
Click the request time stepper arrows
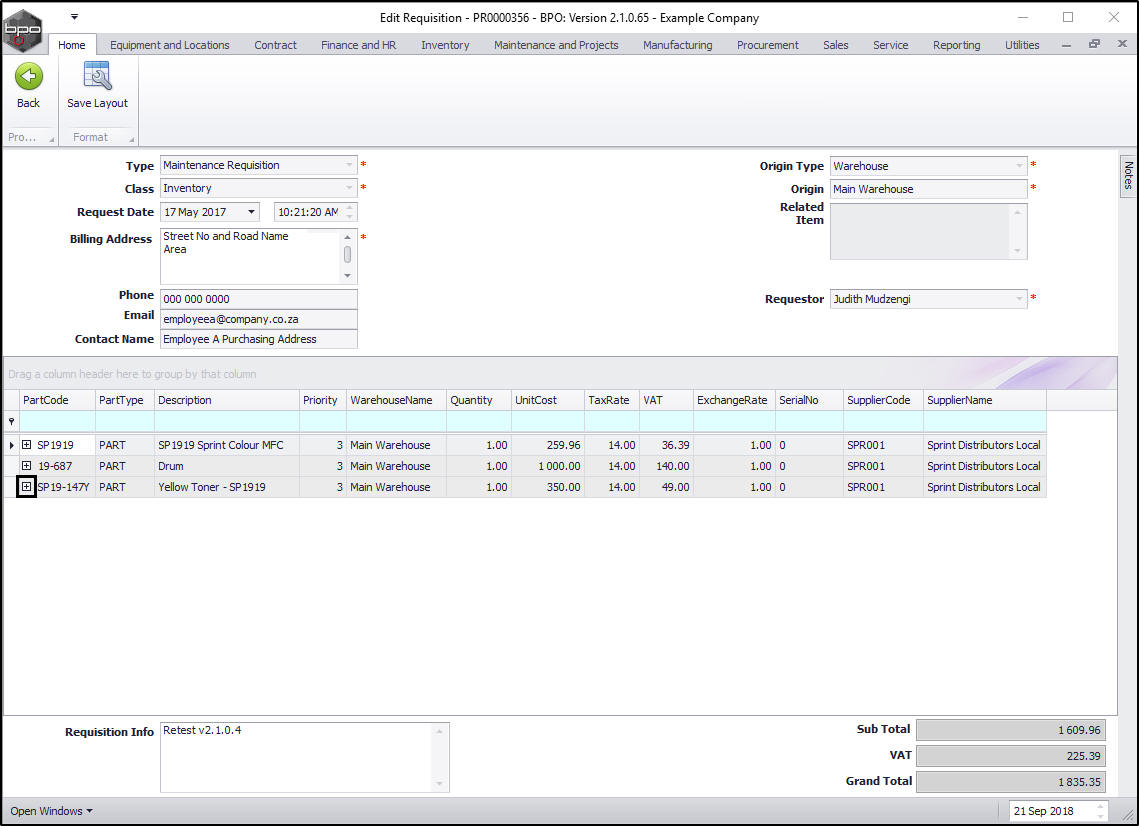click(x=349, y=212)
